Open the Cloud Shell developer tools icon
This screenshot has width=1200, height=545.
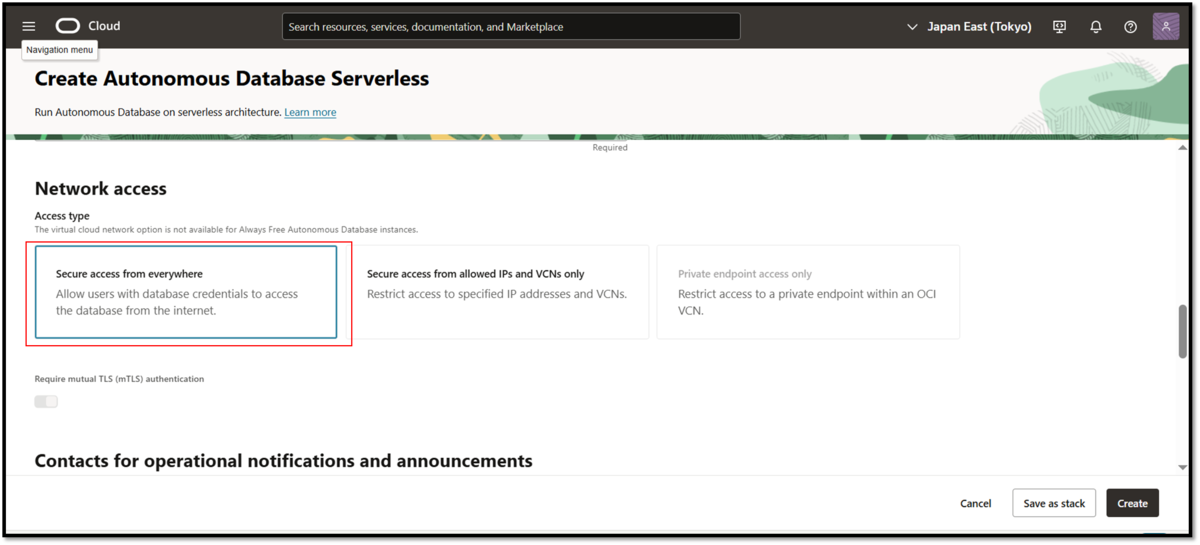[1060, 27]
